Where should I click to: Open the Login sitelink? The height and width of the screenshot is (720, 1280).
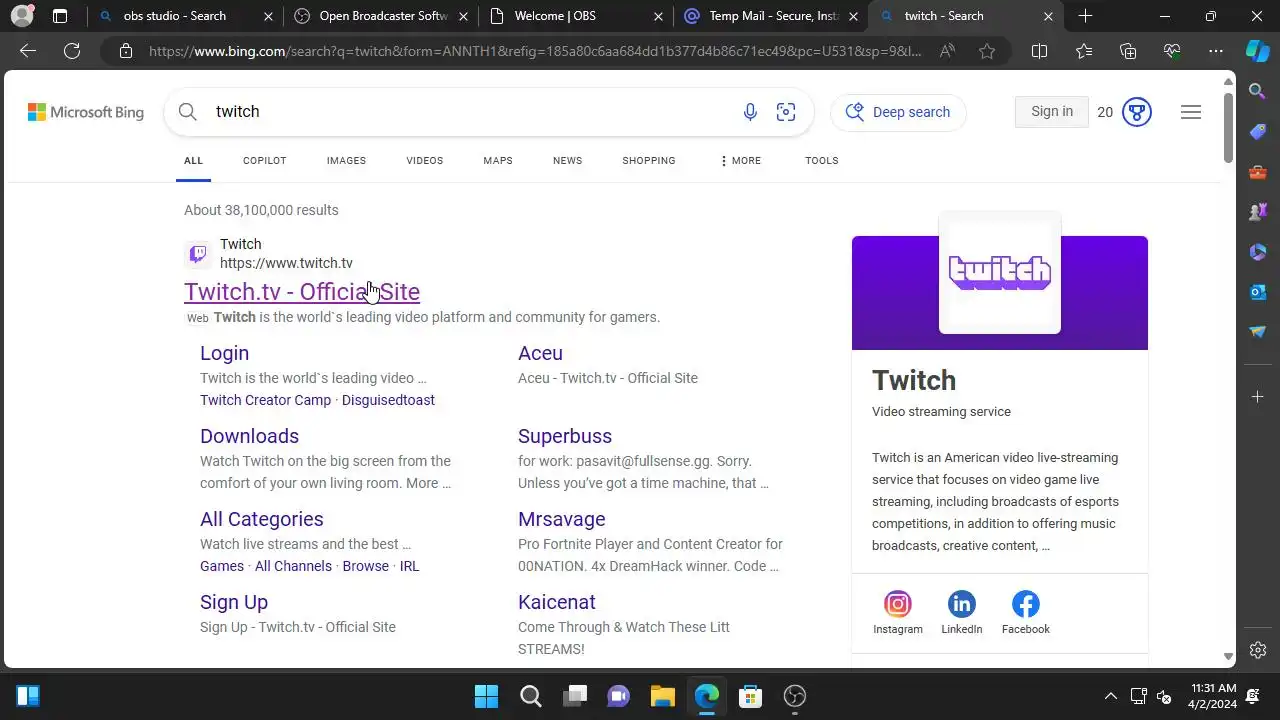point(224,353)
